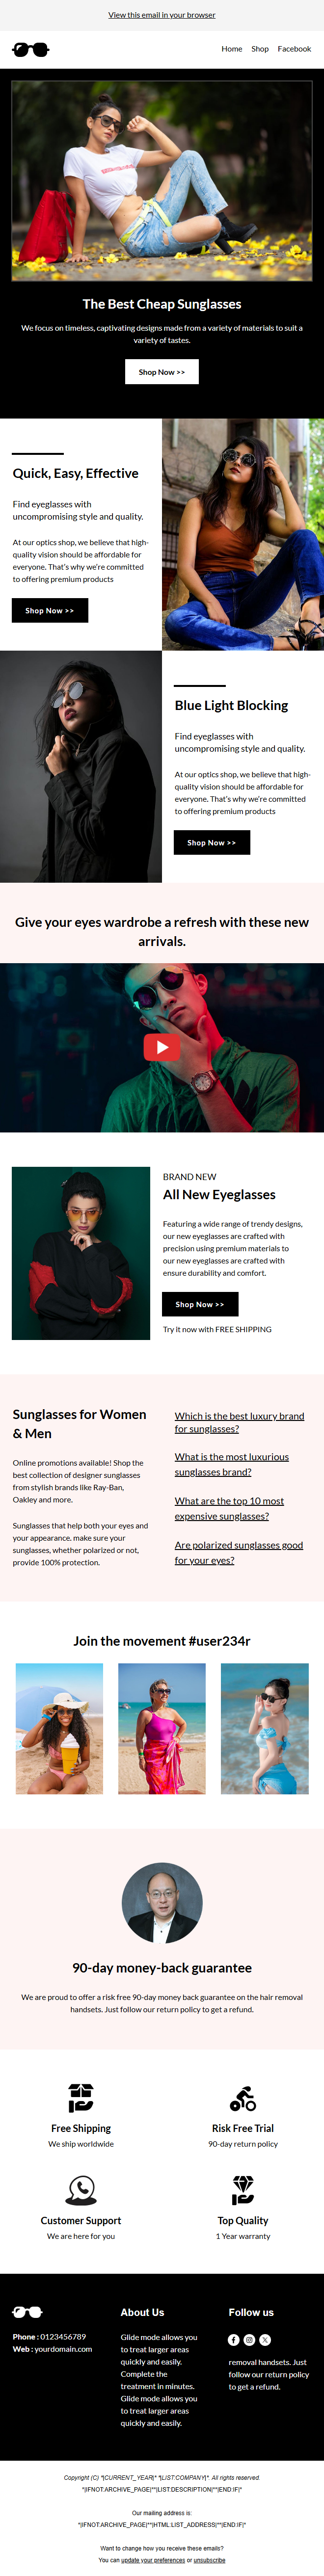Click the footer sunglasses logo
The height and width of the screenshot is (2576, 324).
pyautogui.click(x=27, y=2311)
